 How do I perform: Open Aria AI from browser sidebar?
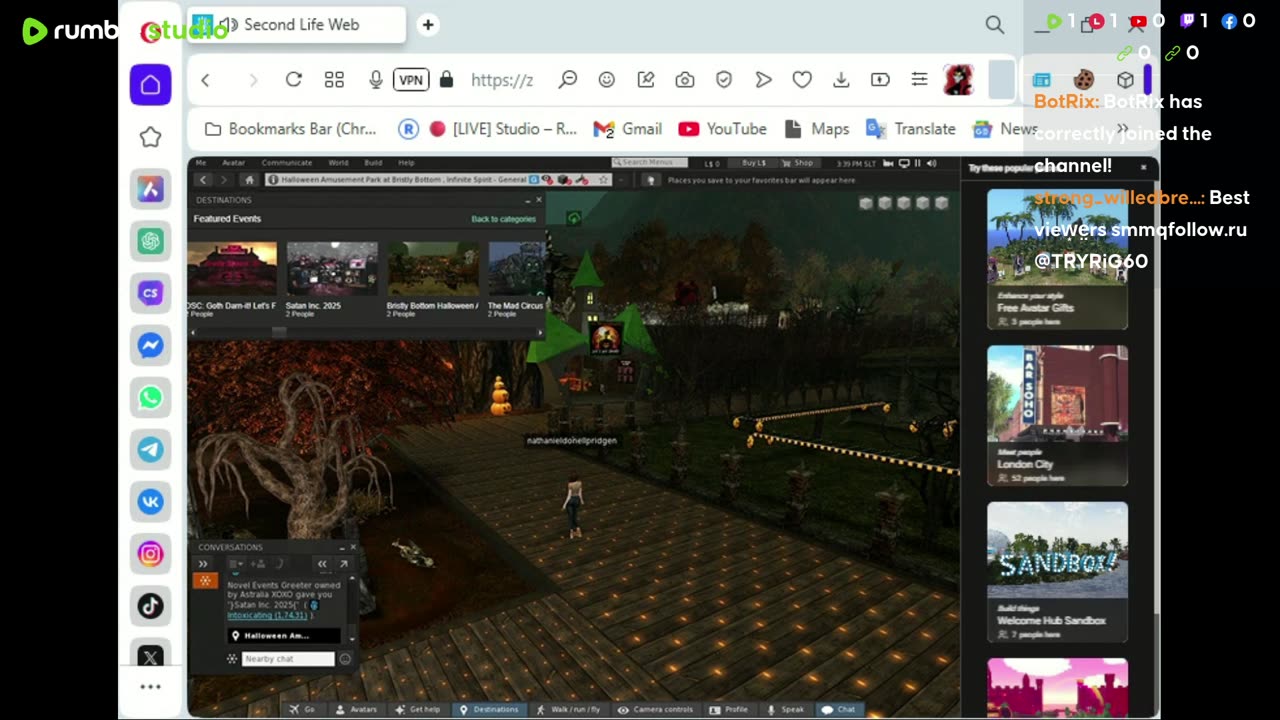[x=150, y=189]
